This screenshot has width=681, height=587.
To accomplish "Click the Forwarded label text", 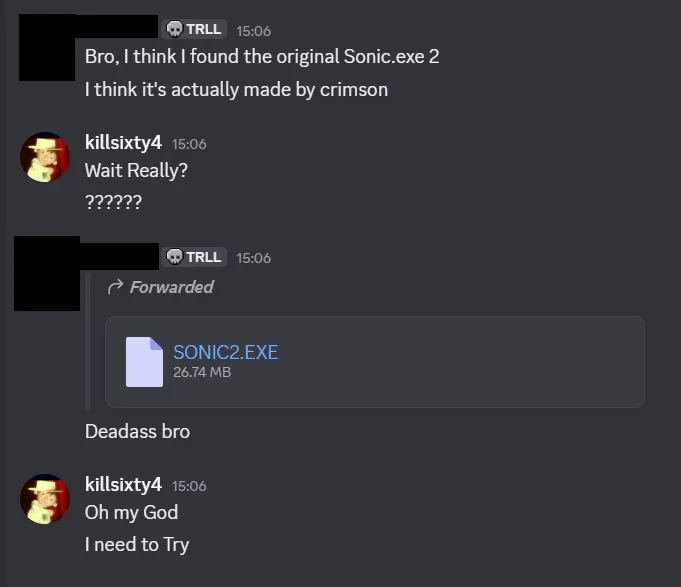I will coord(171,287).
